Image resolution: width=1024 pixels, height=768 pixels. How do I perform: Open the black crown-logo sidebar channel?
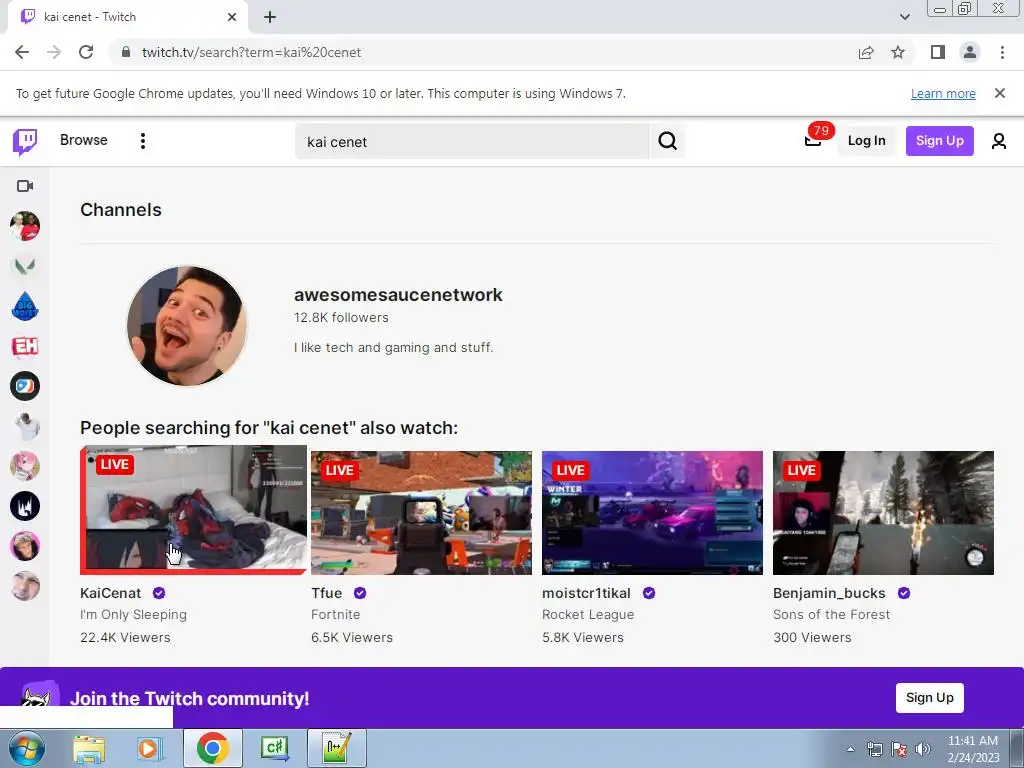[25, 506]
